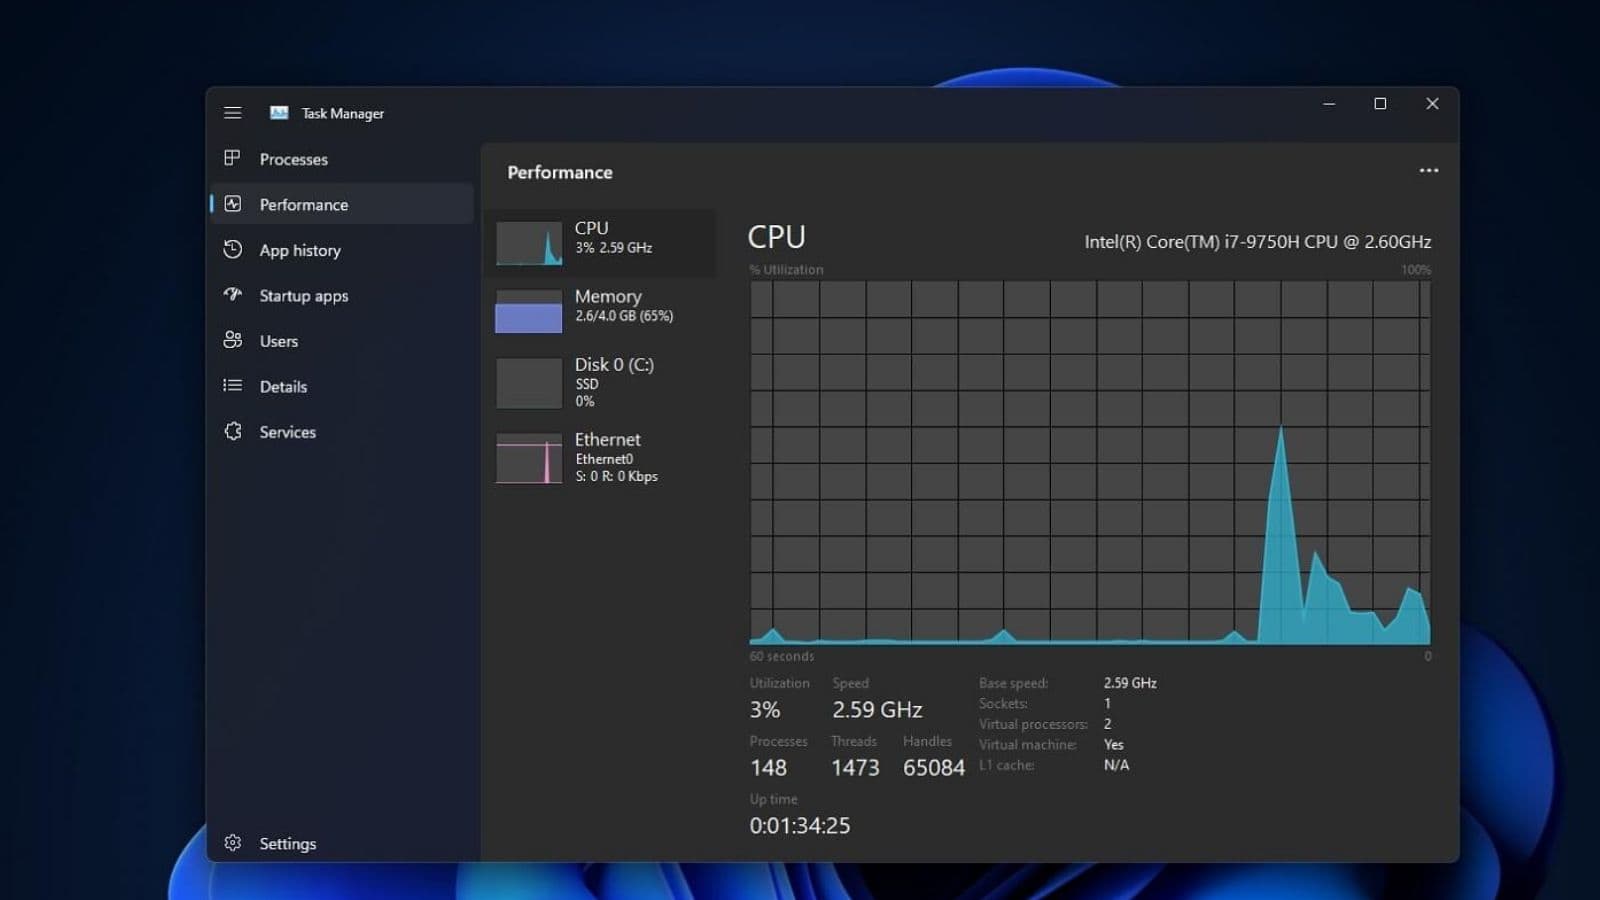The image size is (1600, 900).
Task: Open the more options ellipsis menu
Action: (1429, 170)
